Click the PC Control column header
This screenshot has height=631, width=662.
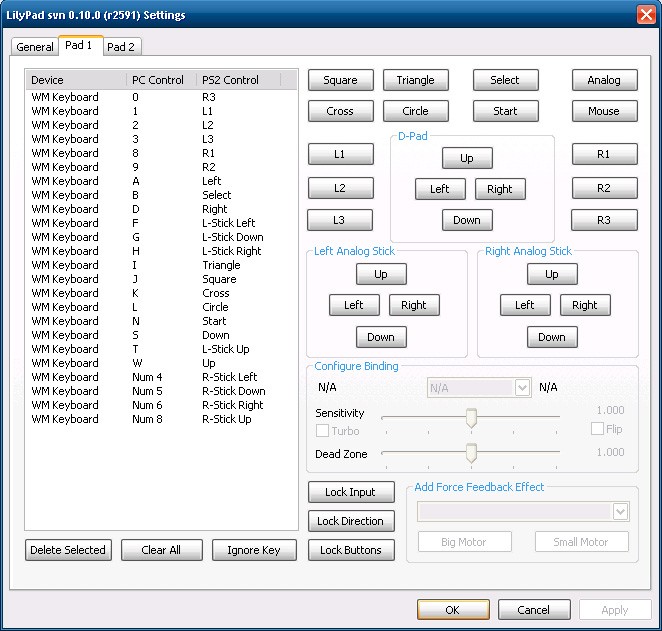click(x=160, y=80)
